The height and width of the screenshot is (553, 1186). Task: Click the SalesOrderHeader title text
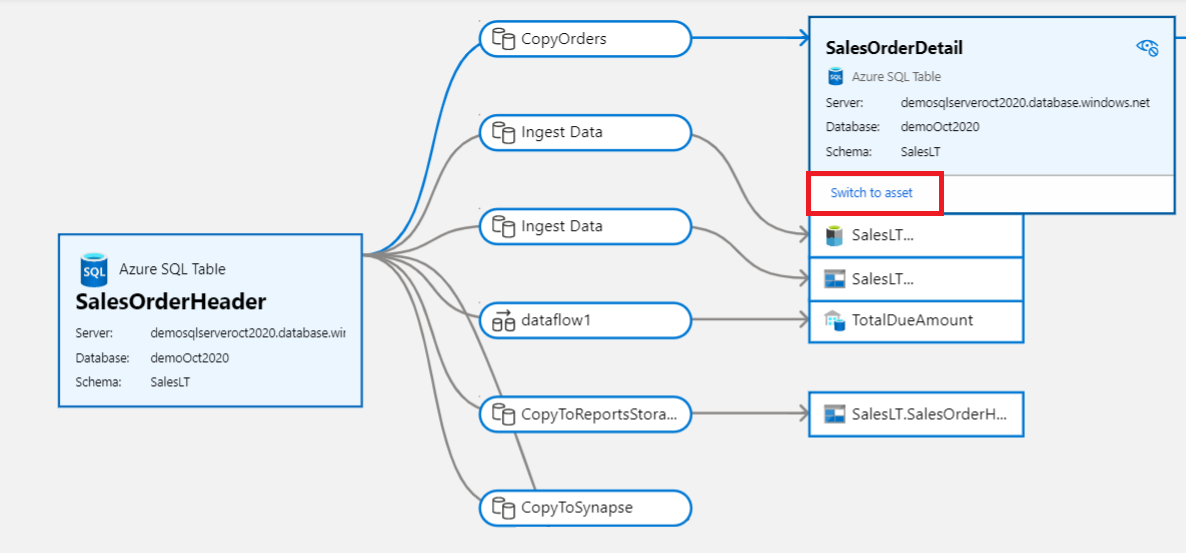pyautogui.click(x=170, y=302)
